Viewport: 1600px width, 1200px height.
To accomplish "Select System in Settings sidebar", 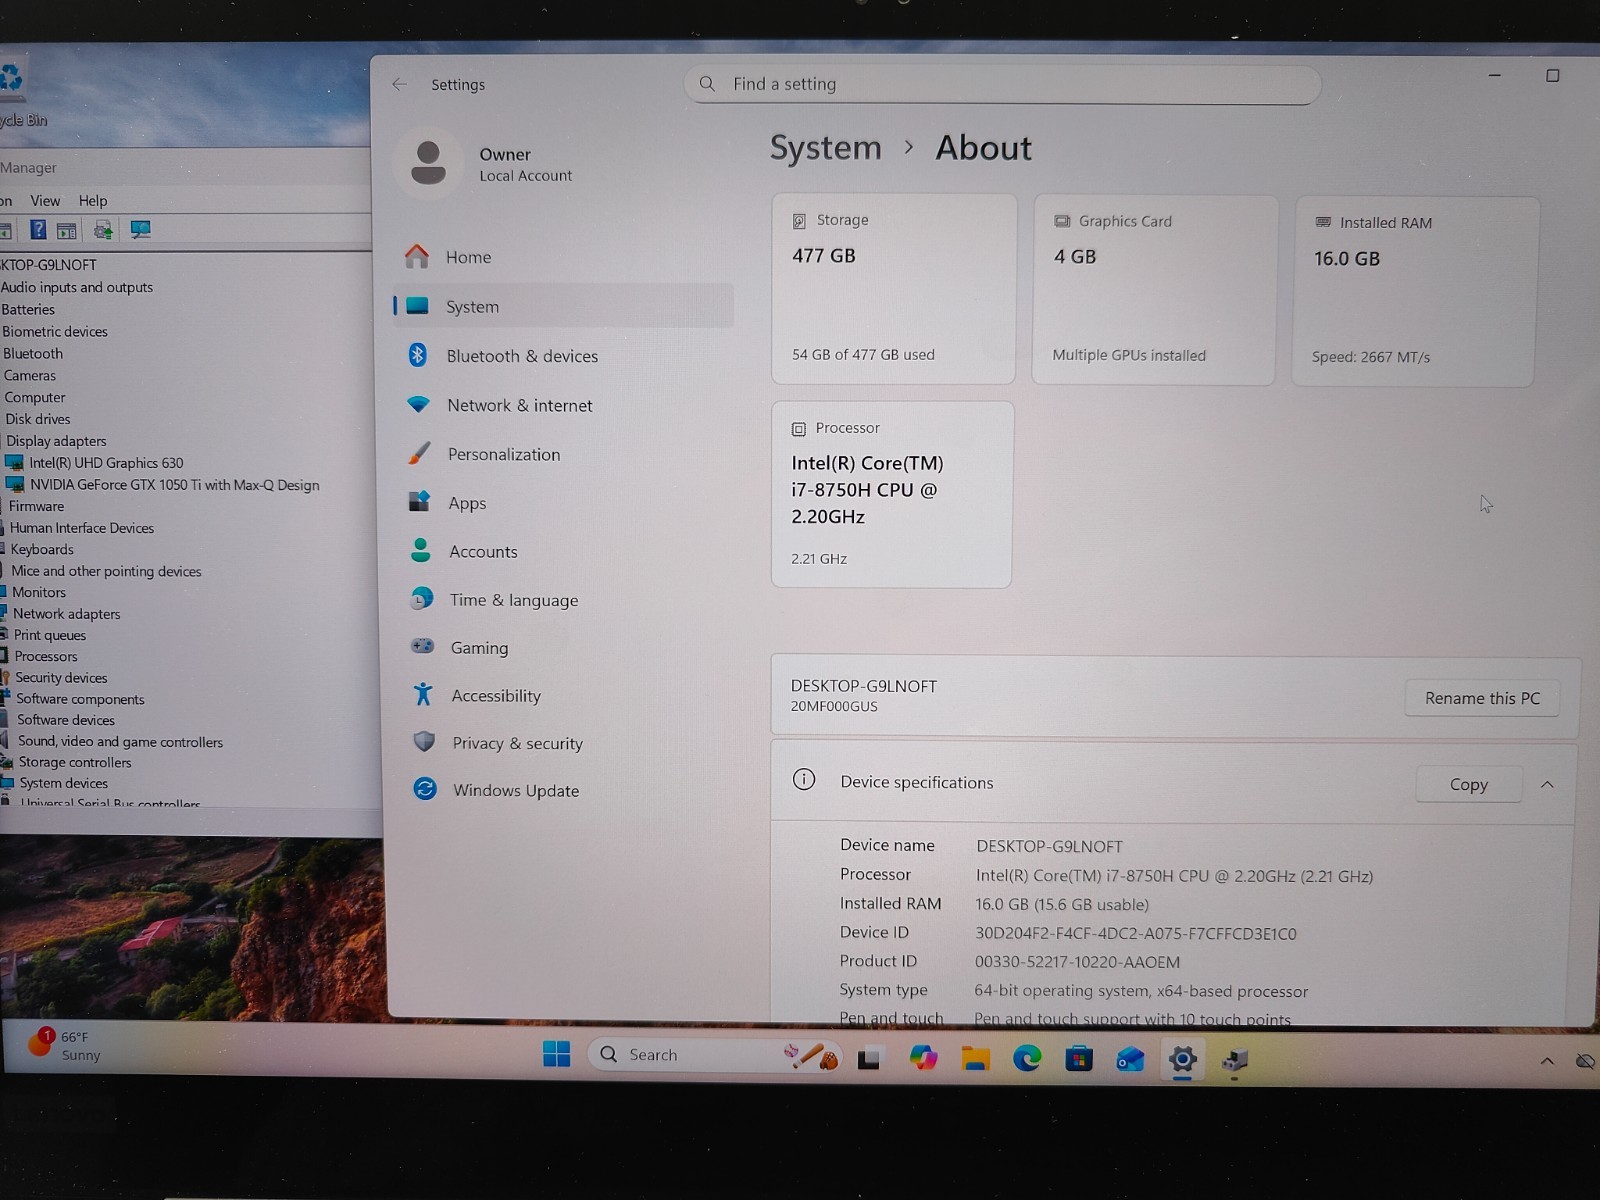I will click(563, 306).
